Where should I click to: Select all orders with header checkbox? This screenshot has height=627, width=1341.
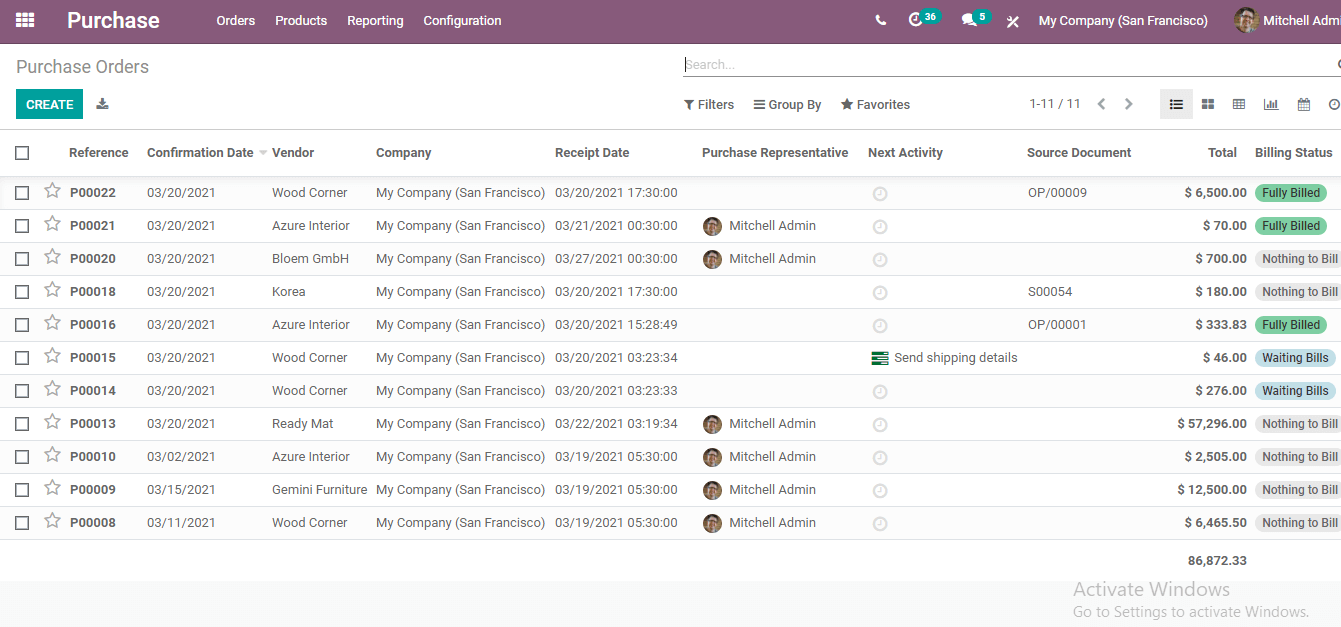click(22, 153)
